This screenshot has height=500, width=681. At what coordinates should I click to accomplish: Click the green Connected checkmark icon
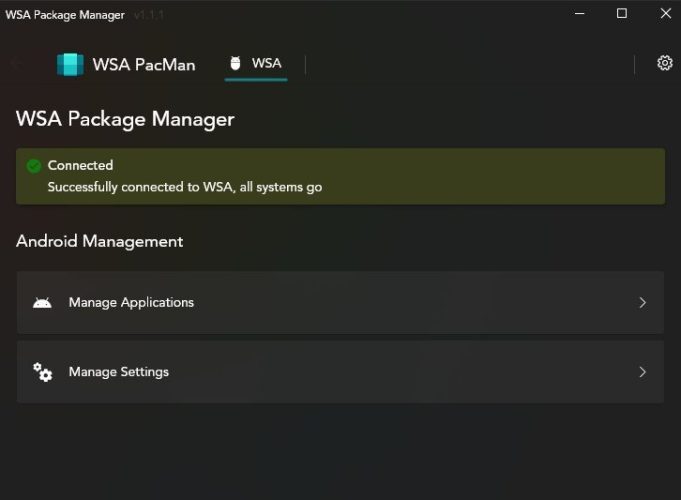[33, 166]
